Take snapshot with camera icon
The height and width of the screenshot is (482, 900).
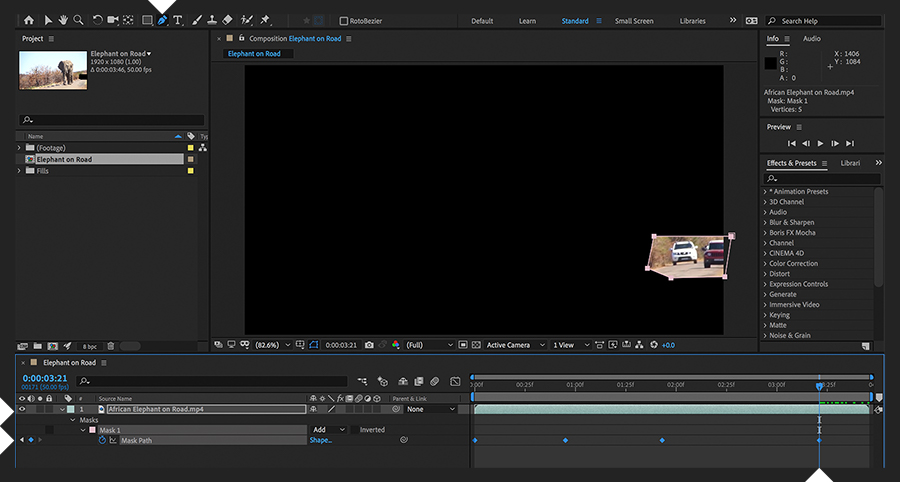(369, 345)
